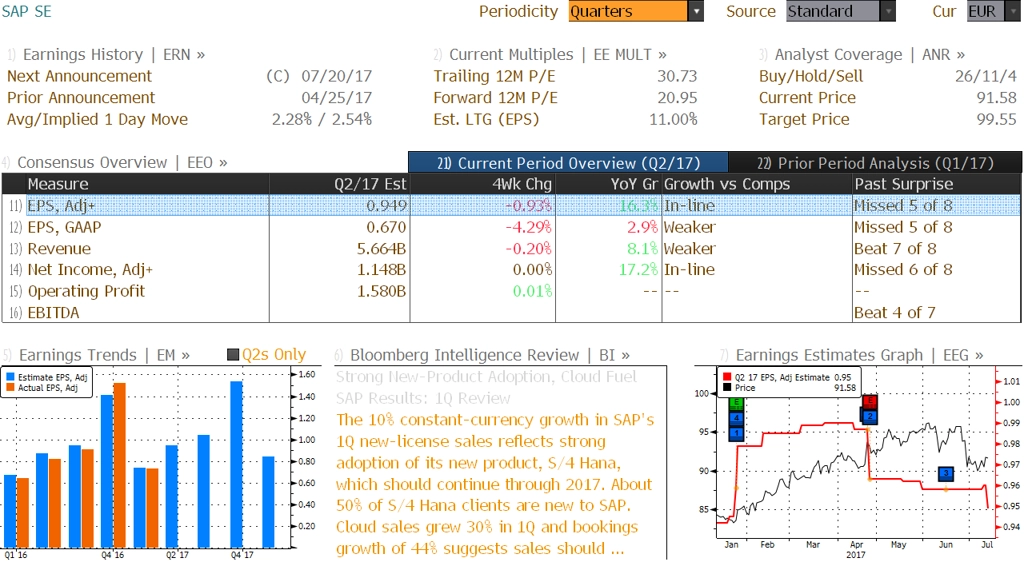1024x562 pixels.
Task: Open the SAP Results: 1Q Review headline
Action: coord(423,398)
